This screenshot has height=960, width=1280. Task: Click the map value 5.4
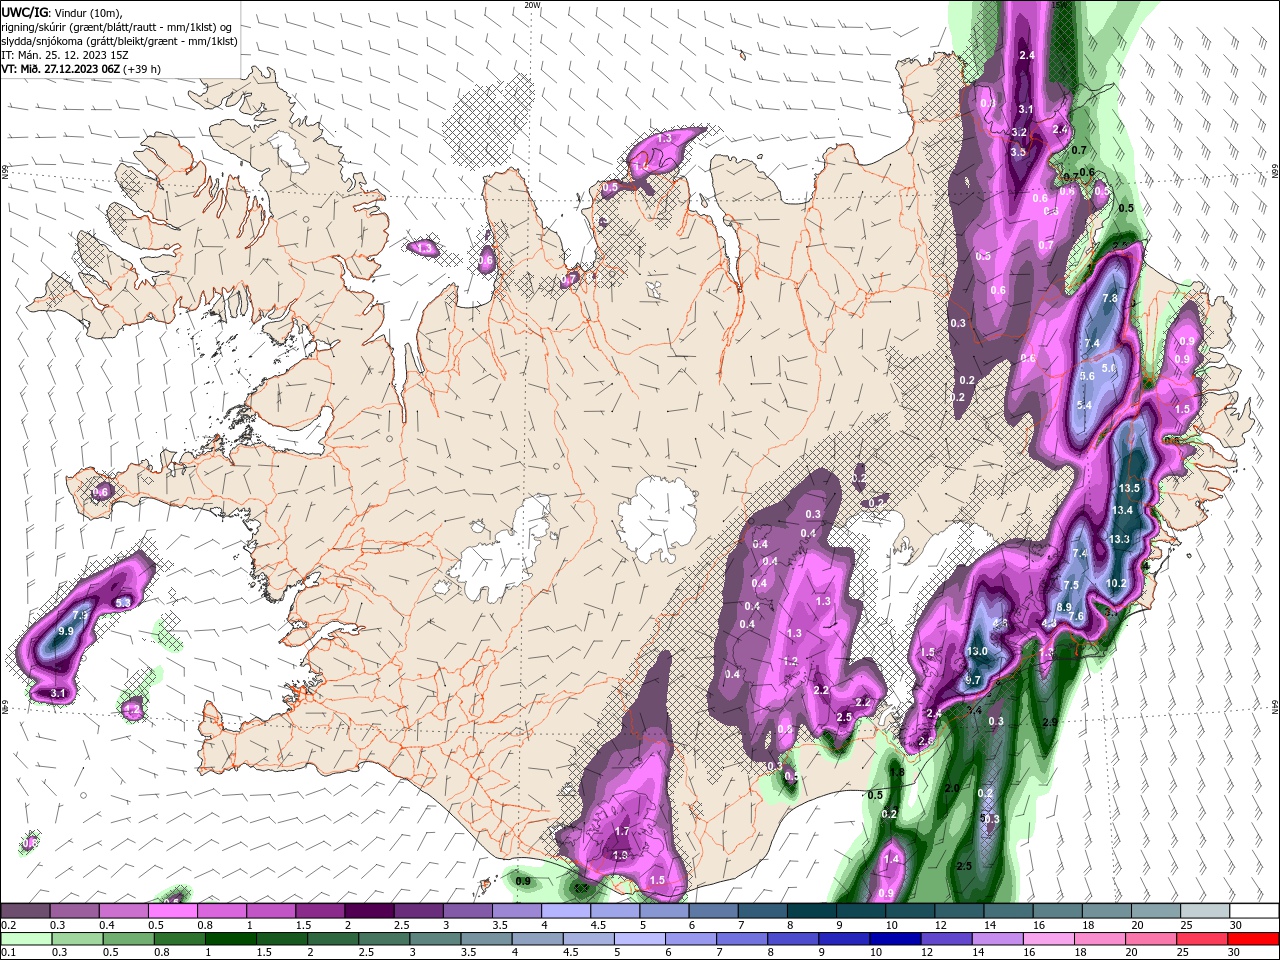[1085, 405]
